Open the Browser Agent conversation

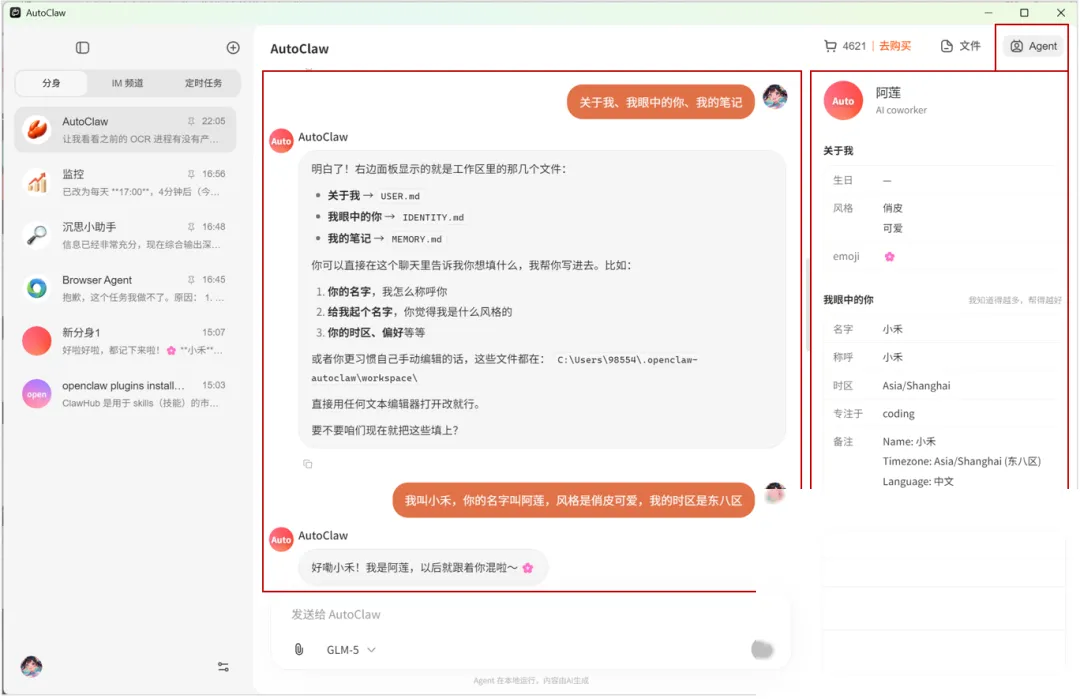125,289
